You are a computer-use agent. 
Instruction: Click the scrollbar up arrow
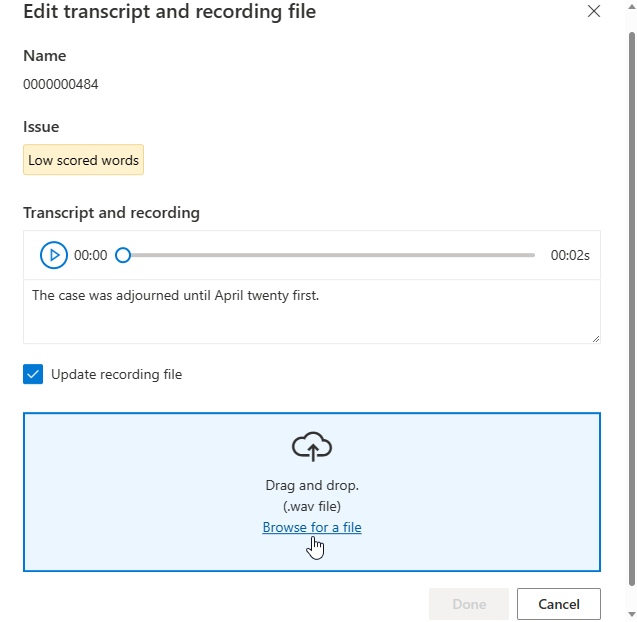tap(632, 7)
